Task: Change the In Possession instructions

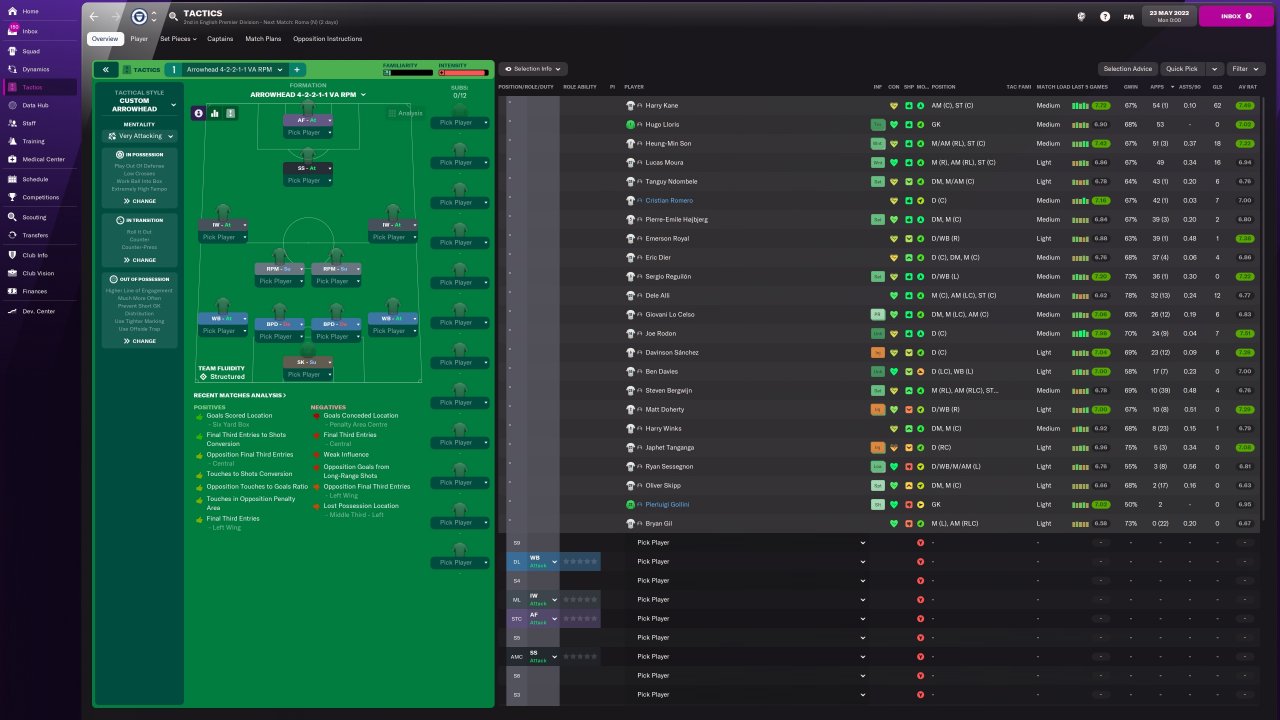Action: pyautogui.click(x=140, y=201)
